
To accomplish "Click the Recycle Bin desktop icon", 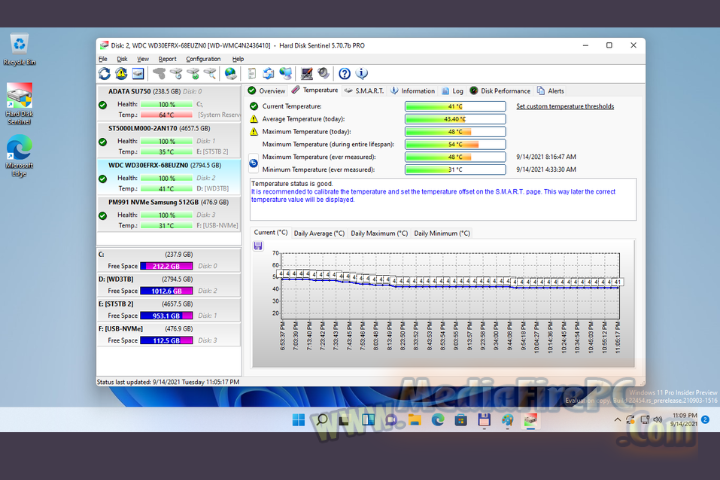I will (x=19, y=50).
